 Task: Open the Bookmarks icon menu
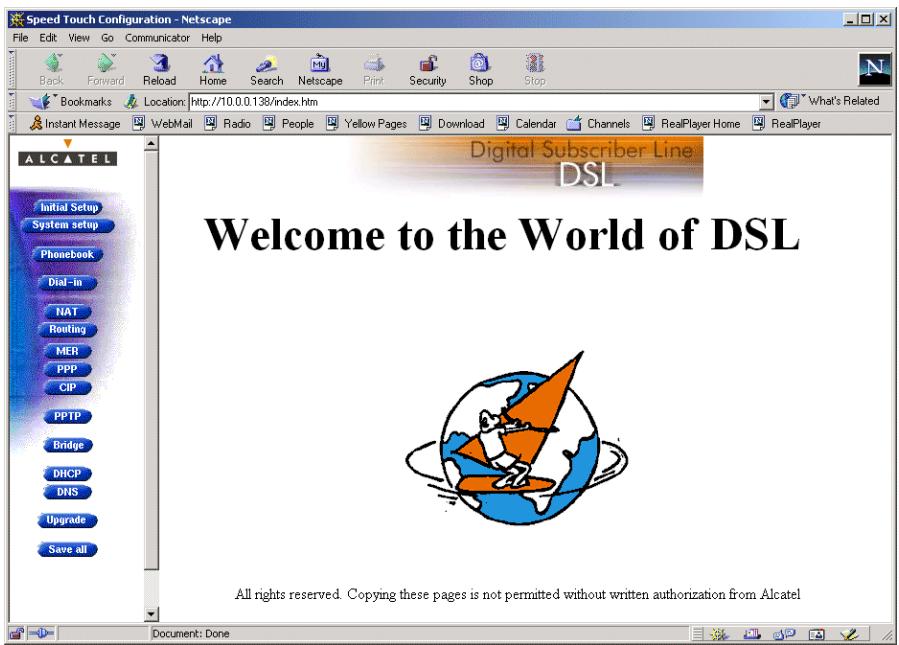coord(41,101)
